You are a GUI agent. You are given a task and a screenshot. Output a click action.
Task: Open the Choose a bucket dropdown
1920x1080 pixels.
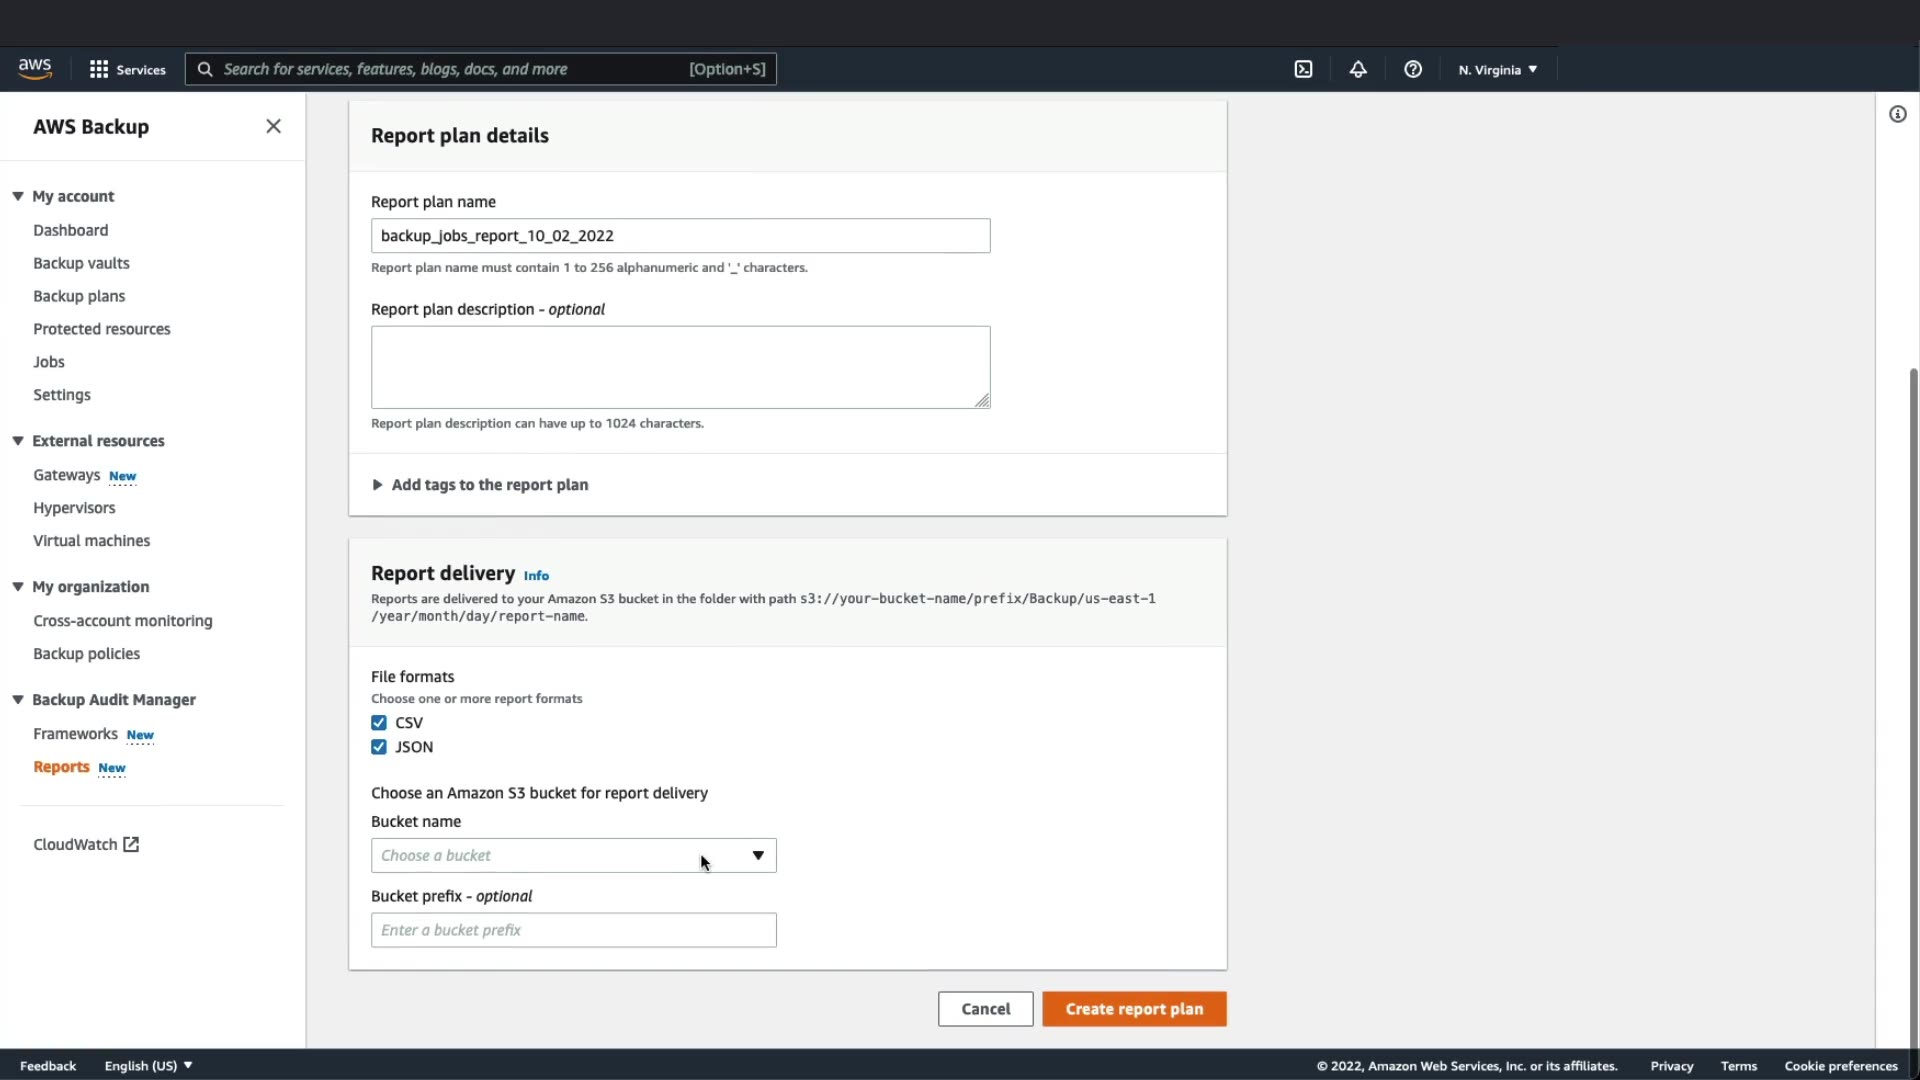pyautogui.click(x=573, y=855)
